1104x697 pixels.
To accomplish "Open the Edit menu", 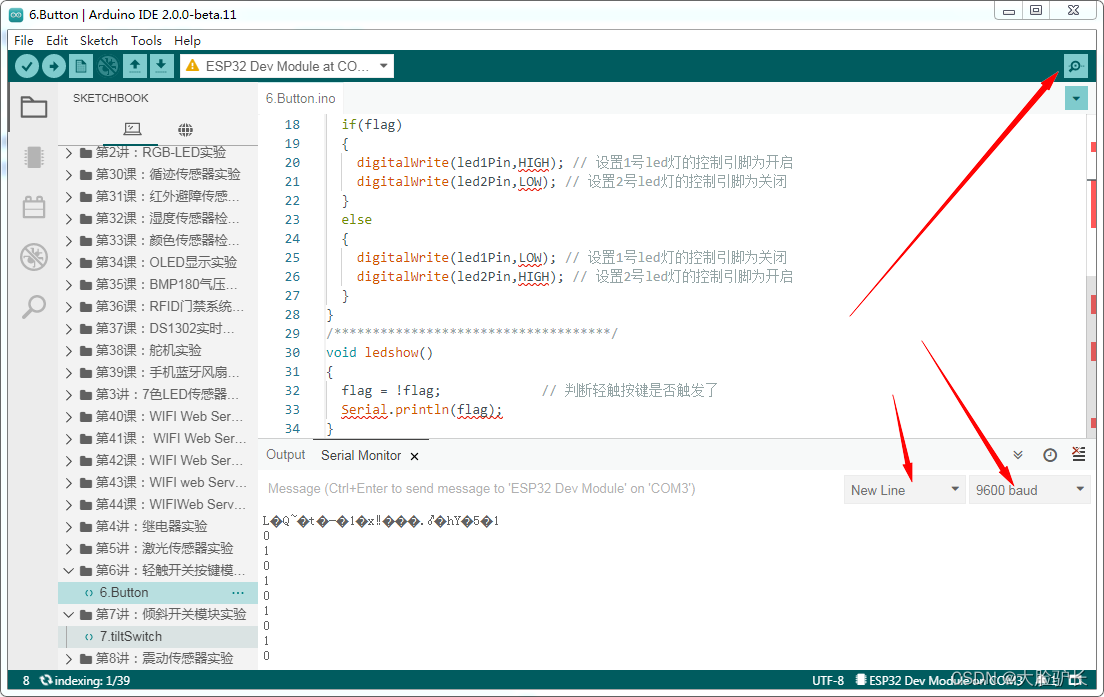I will coord(56,40).
